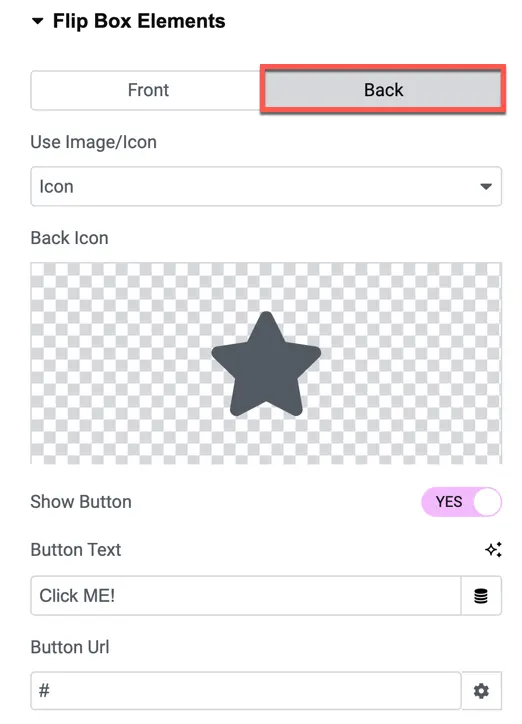Focus the Button Text field with Click ME!
Viewport: 522px width, 724px height.
[246, 596]
